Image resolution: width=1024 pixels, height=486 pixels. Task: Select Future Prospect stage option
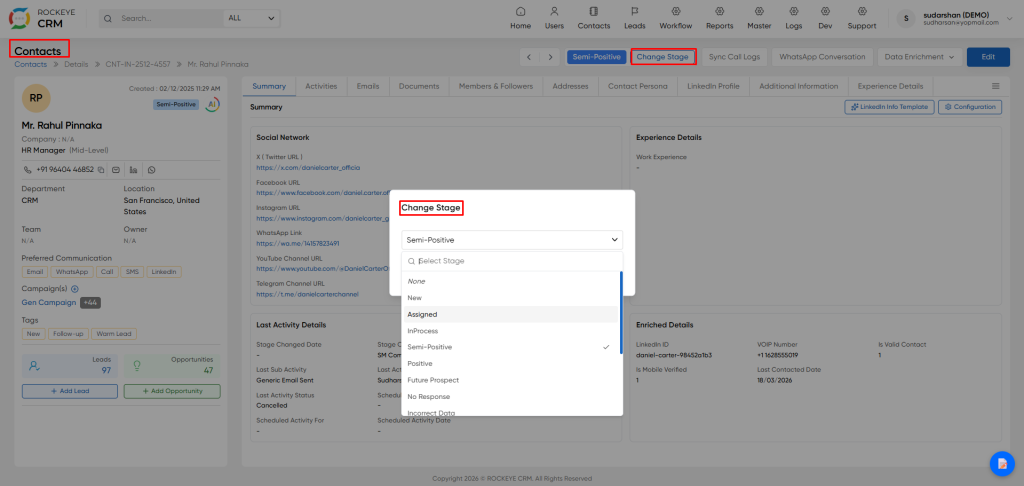click(512, 380)
